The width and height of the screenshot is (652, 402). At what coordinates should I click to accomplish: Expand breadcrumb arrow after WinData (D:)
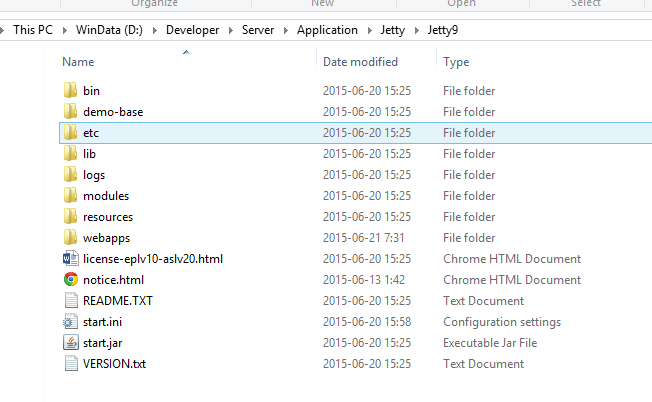[154, 30]
